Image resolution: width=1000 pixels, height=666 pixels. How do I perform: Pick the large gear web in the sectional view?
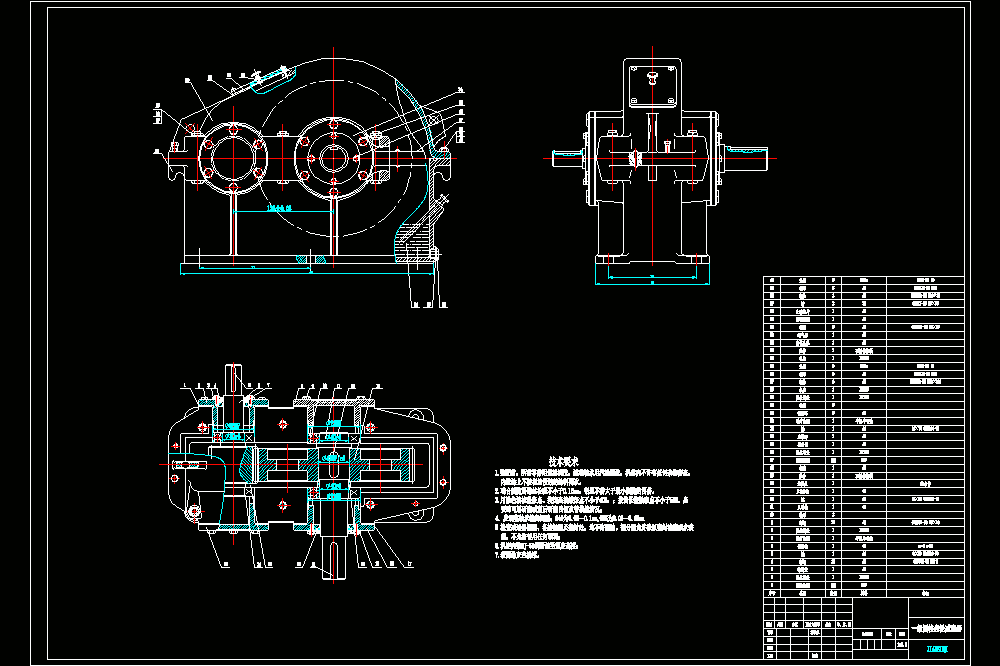point(334,464)
